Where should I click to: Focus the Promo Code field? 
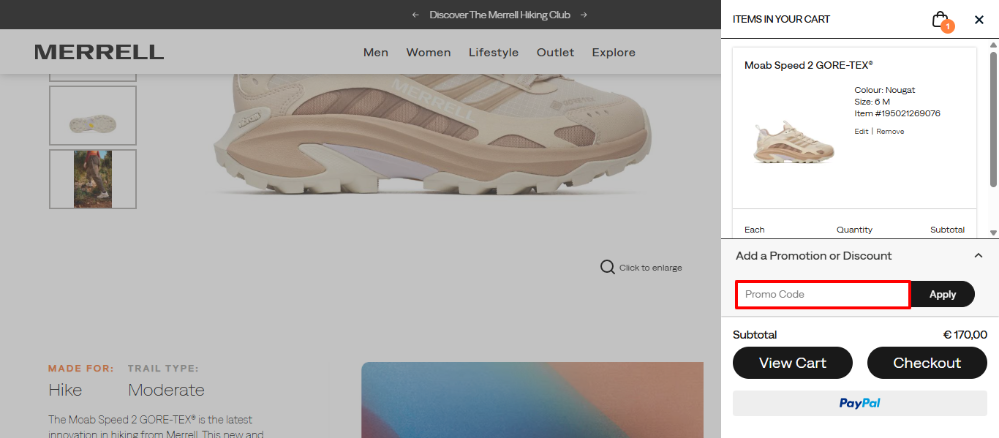click(823, 295)
